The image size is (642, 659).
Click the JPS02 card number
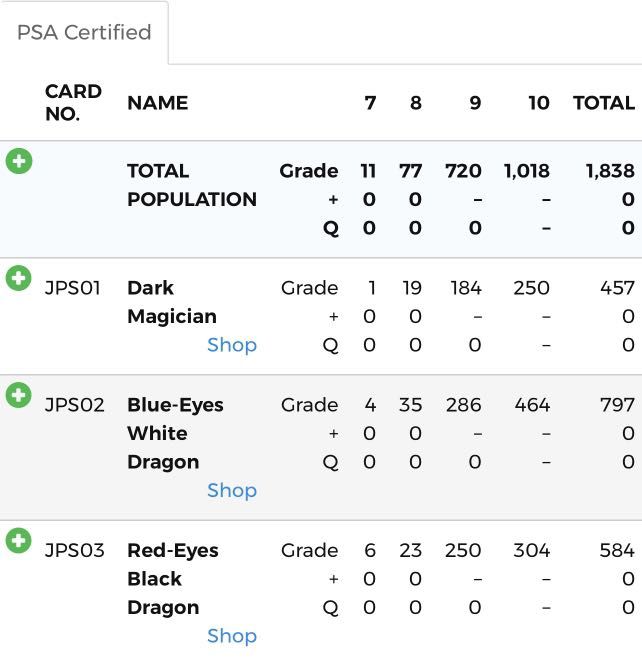(x=74, y=405)
